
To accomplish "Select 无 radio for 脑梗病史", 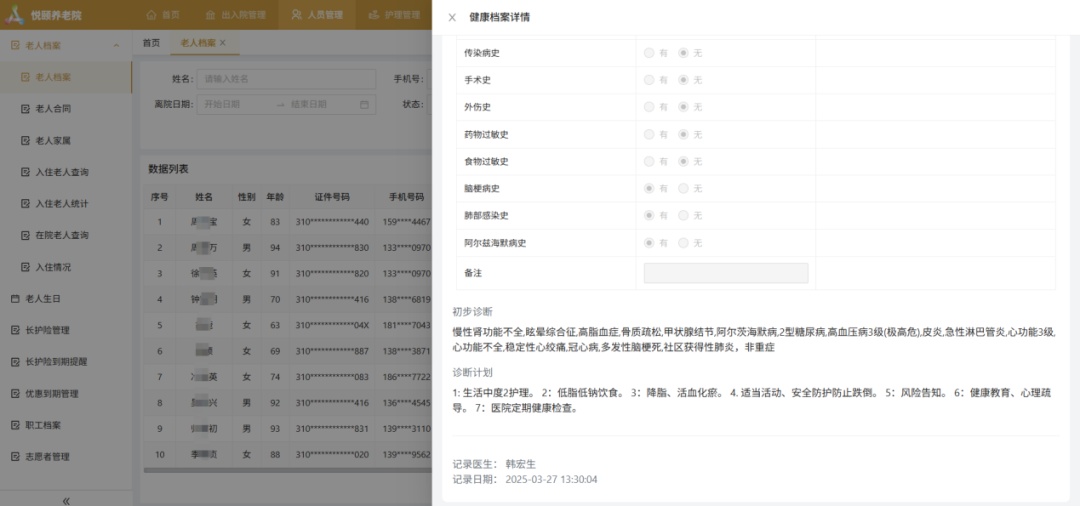I will (684, 188).
